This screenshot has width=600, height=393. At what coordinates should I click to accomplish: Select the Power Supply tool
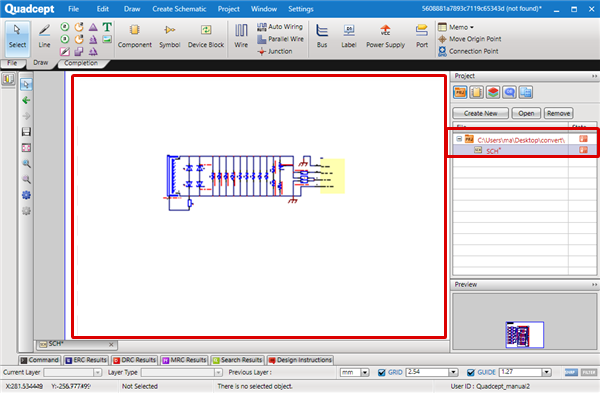point(385,37)
